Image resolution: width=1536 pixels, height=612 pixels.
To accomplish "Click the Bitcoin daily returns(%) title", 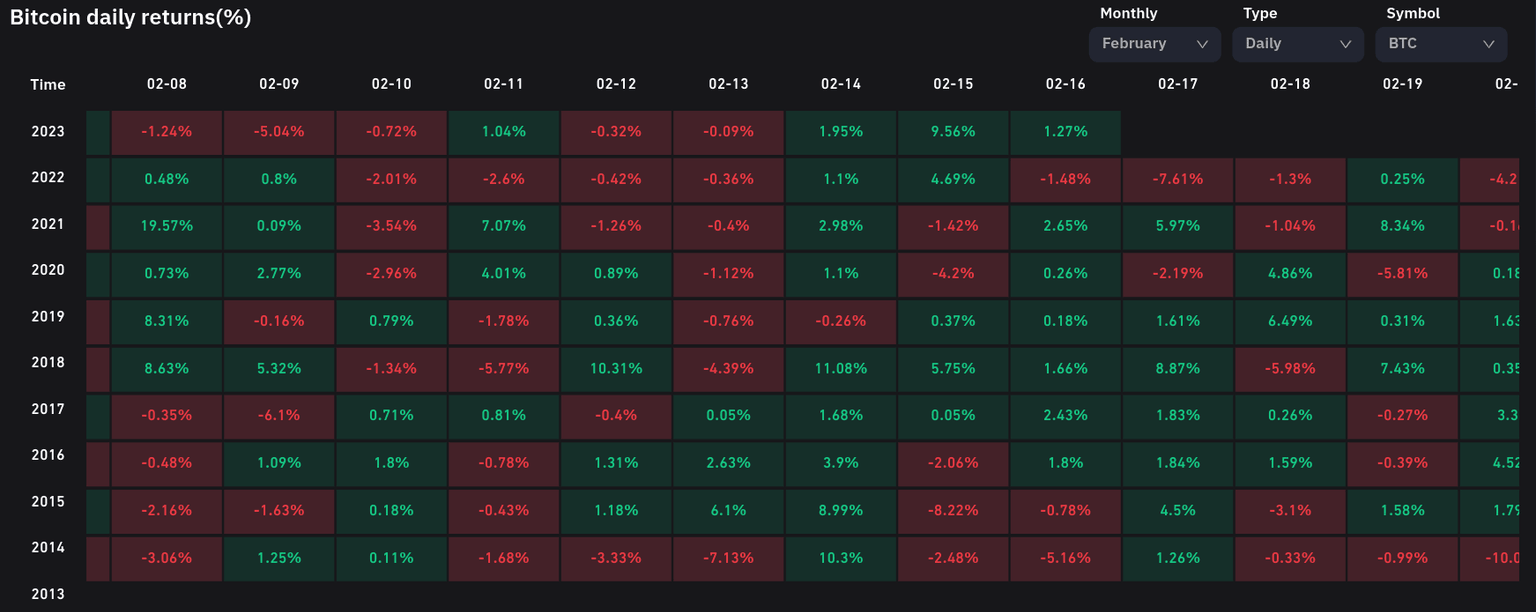I will 130,17.
